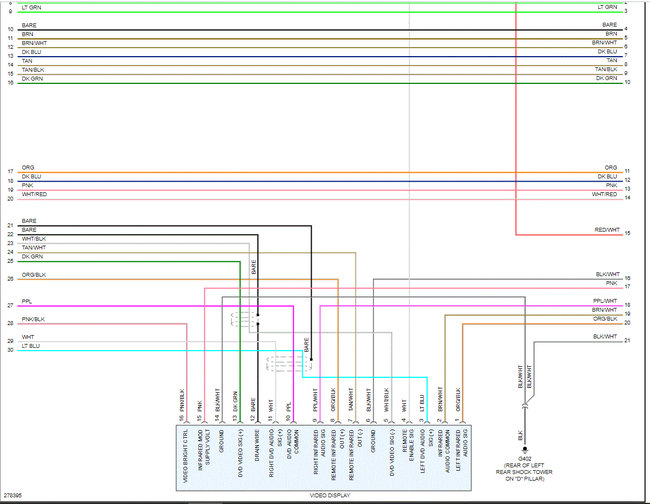Click the diagram number 278395

pos(12,495)
